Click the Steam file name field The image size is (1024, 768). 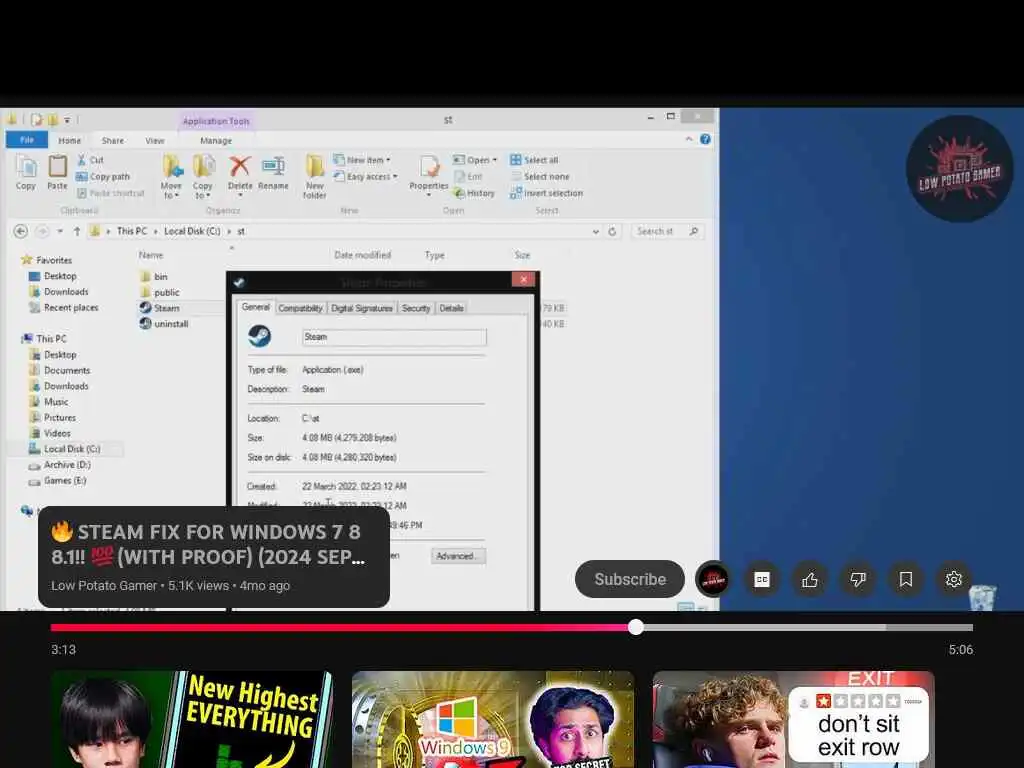(x=394, y=337)
